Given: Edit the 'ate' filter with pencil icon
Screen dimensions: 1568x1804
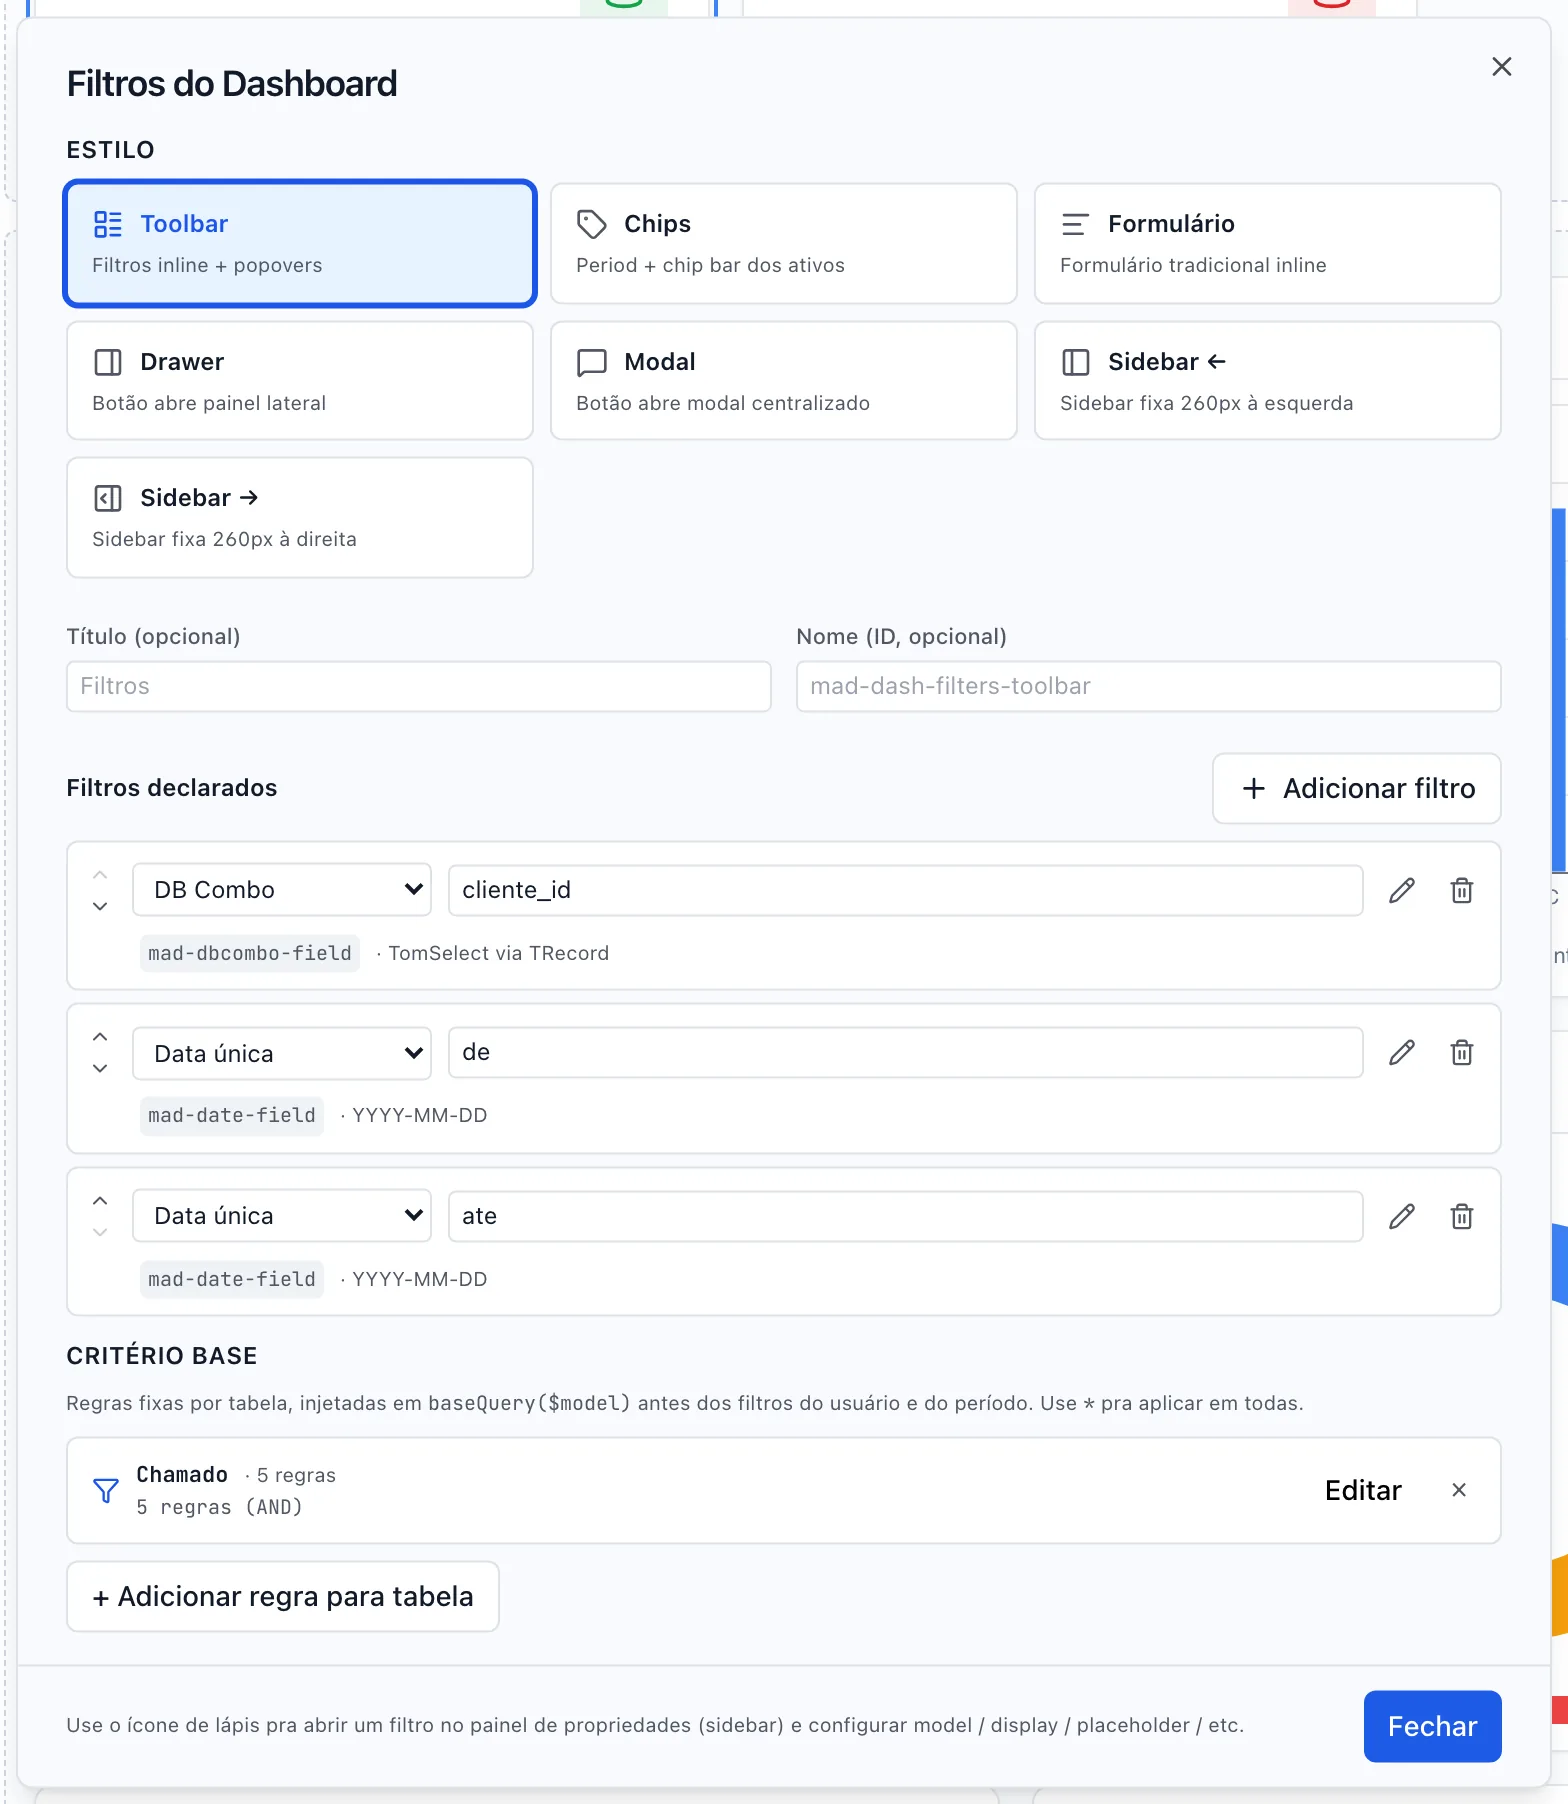Looking at the screenshot, I should coord(1402,1216).
